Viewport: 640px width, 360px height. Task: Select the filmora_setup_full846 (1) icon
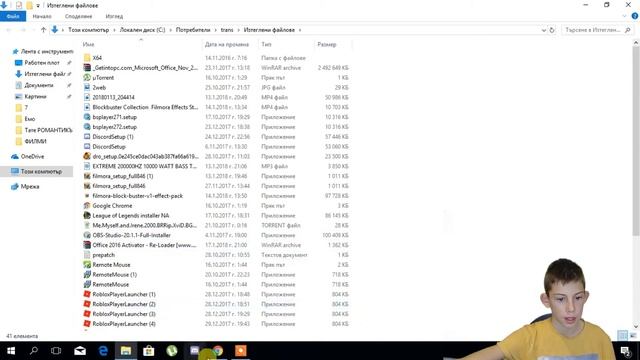click(x=87, y=176)
